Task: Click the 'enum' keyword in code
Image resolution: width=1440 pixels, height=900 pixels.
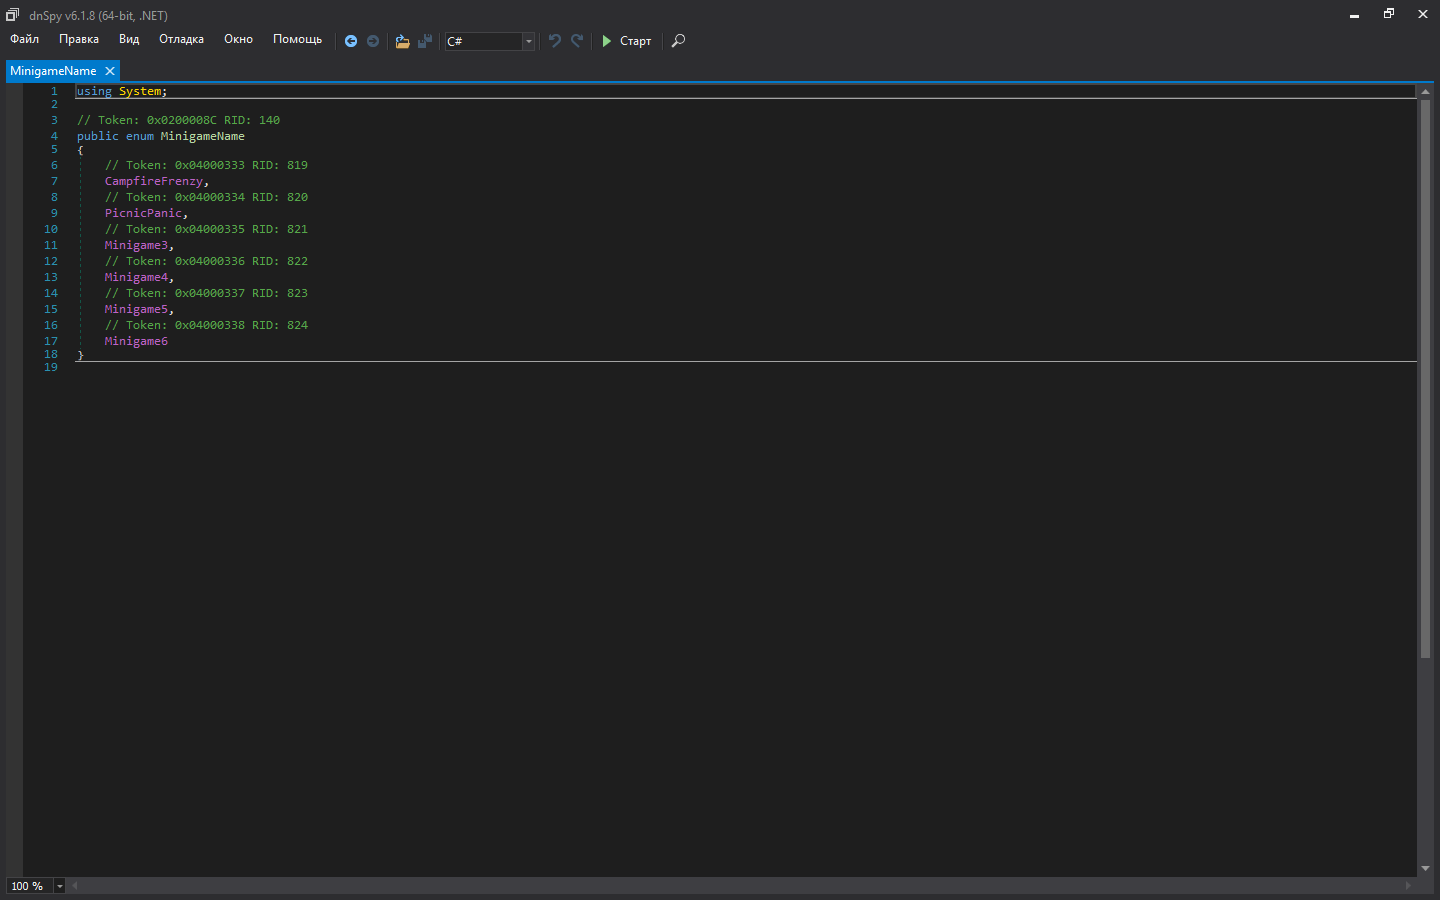Action: (x=140, y=136)
